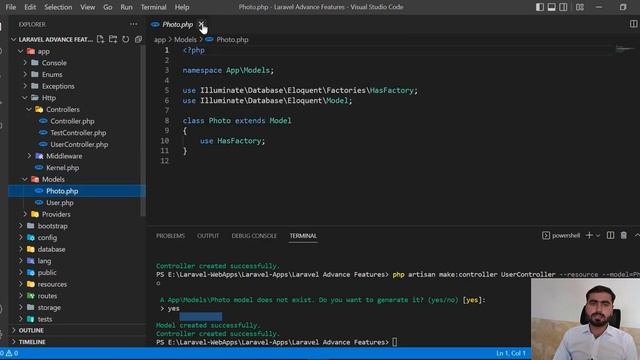Expand the database folder
The image size is (640, 360).
(77, 249)
